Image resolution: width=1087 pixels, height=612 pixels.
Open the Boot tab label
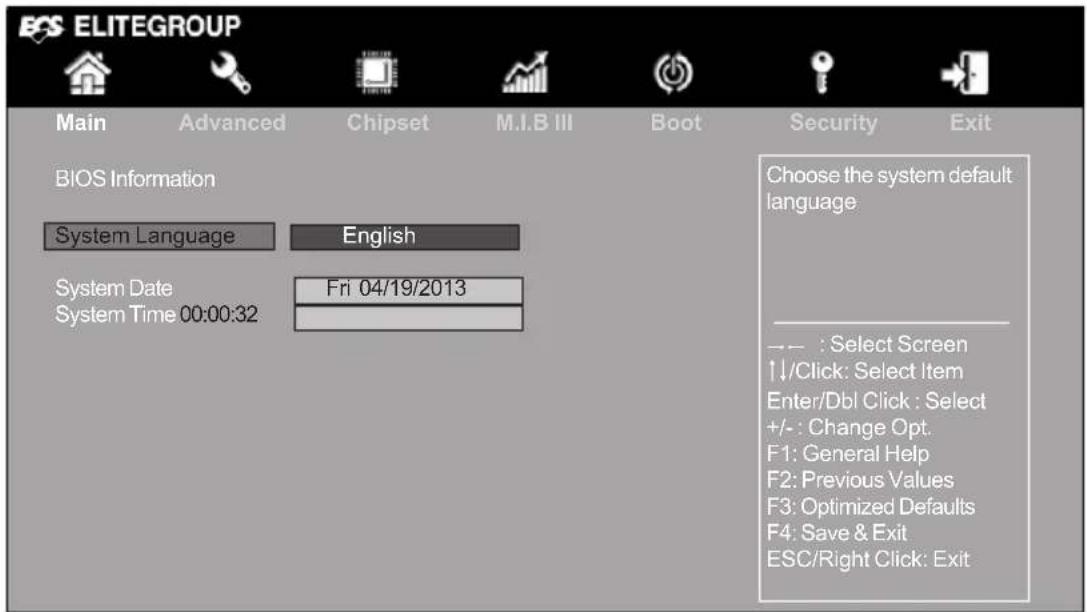(x=676, y=123)
